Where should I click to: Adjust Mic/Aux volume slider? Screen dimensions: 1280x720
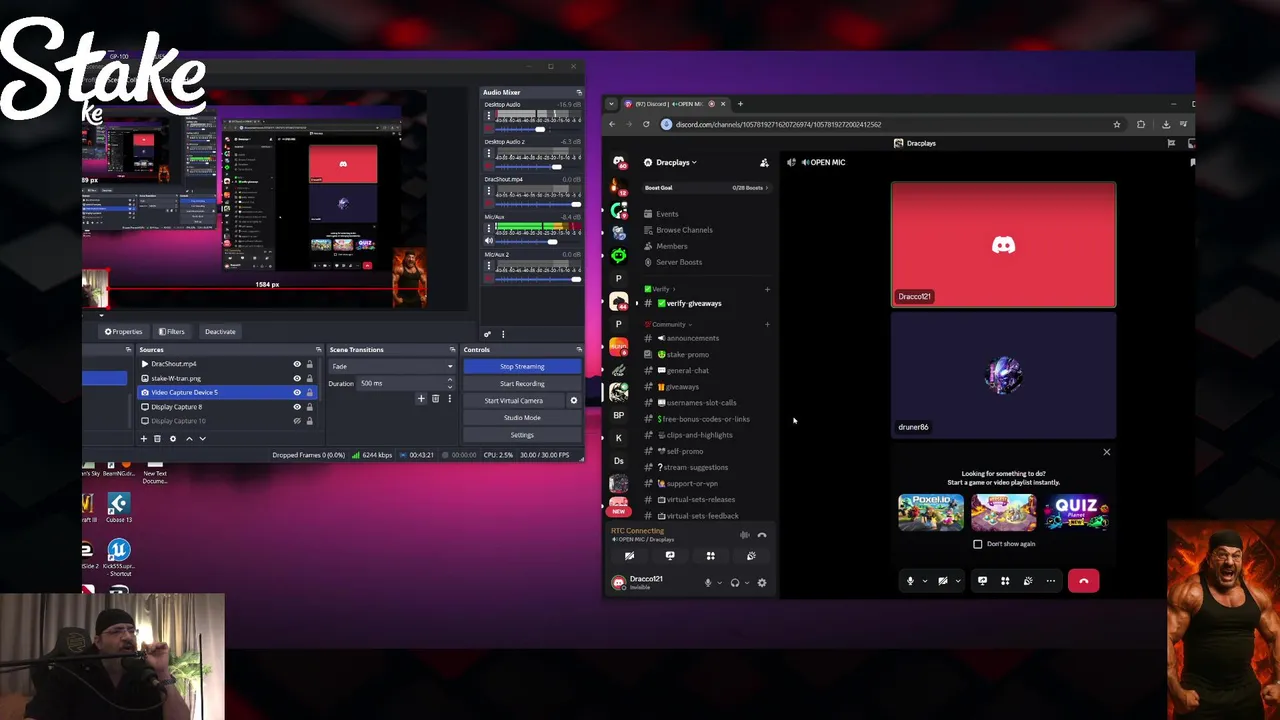[551, 241]
